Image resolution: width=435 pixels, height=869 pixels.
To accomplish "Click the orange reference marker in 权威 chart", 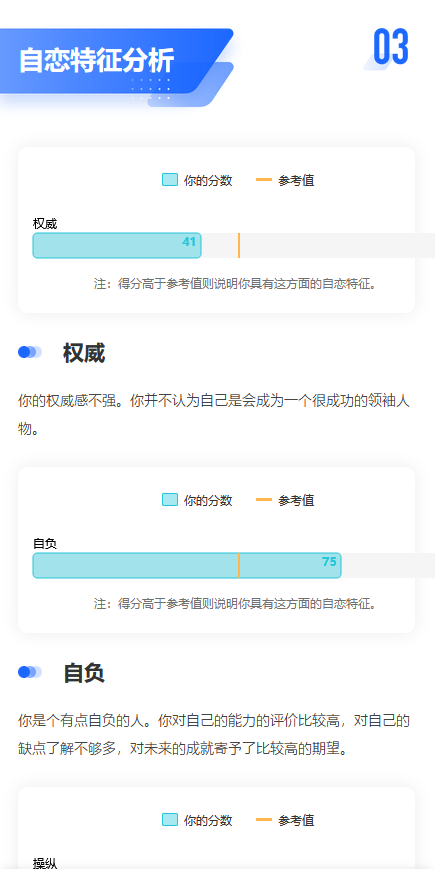I will click(x=239, y=246).
